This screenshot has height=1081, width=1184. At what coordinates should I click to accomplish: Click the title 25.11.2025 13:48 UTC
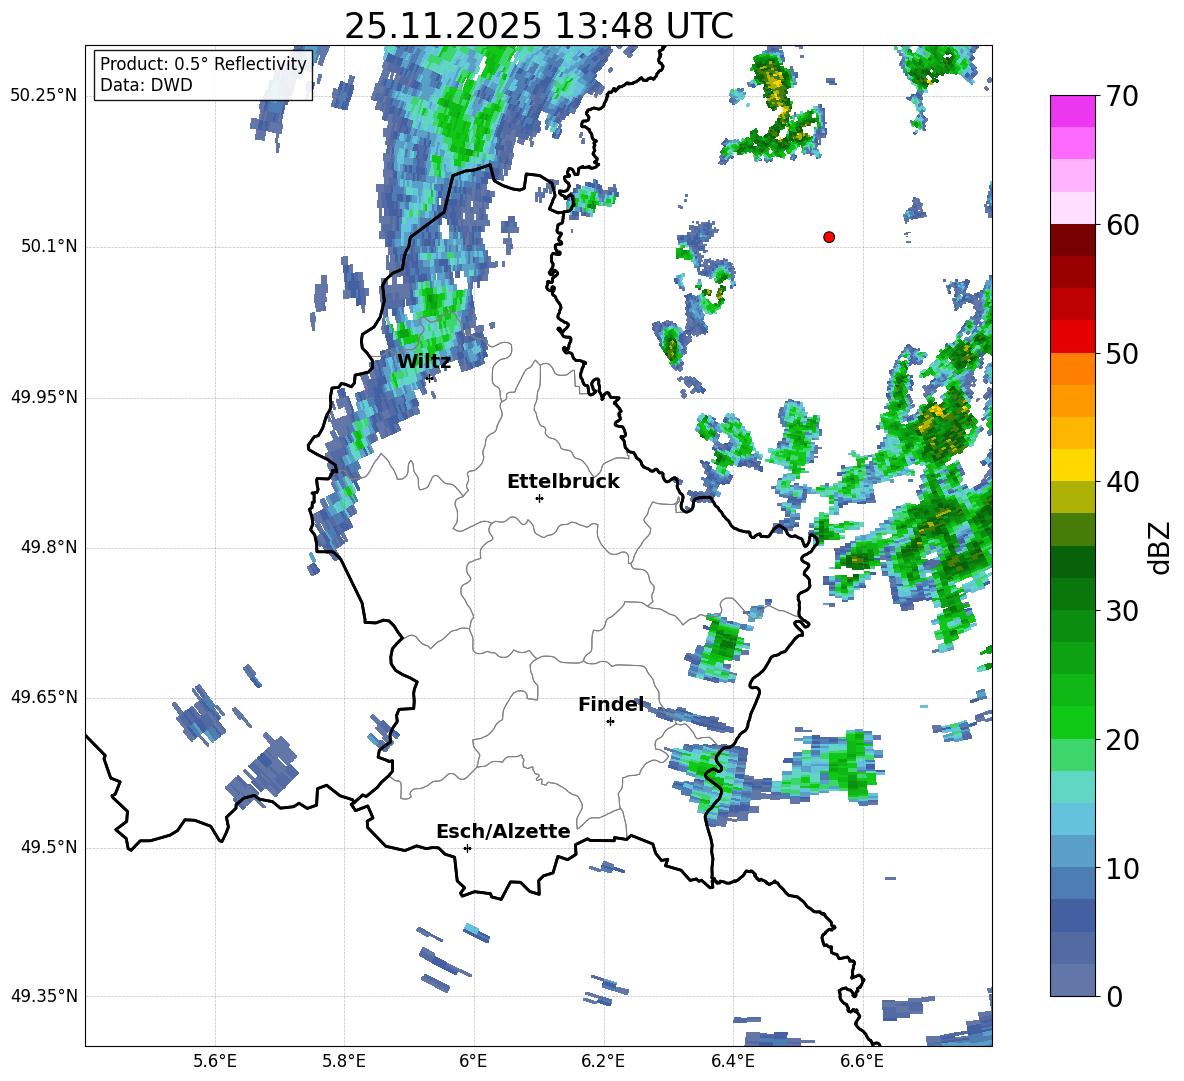539,26
